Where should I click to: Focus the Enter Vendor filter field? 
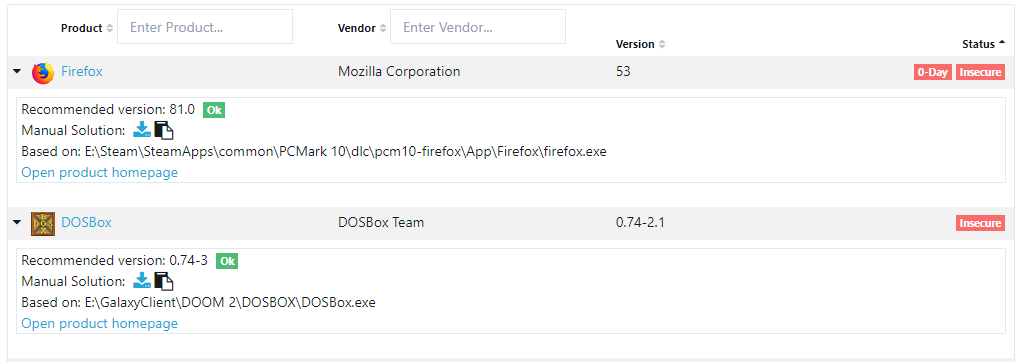478,27
